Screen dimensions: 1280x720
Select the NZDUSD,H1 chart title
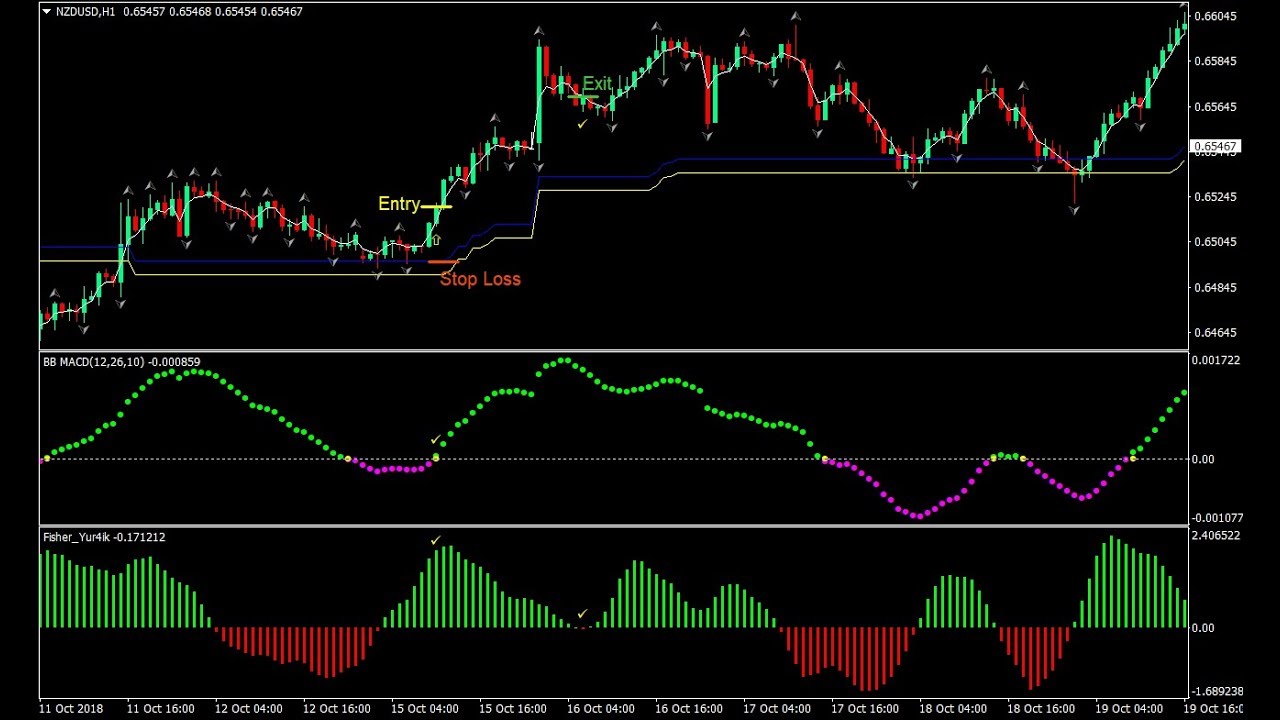pyautogui.click(x=86, y=12)
